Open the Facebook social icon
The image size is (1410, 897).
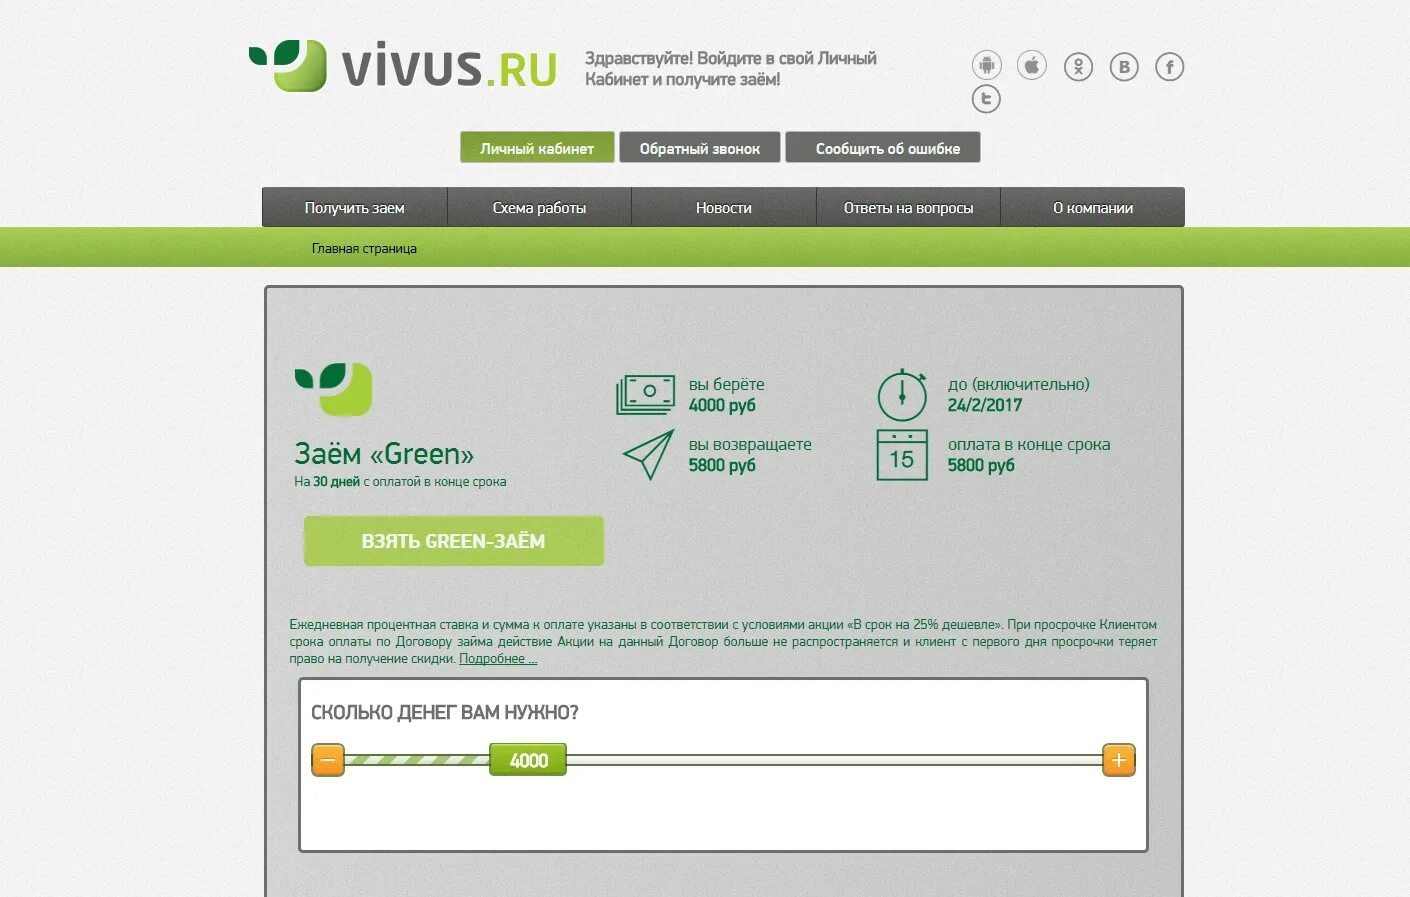1170,67
